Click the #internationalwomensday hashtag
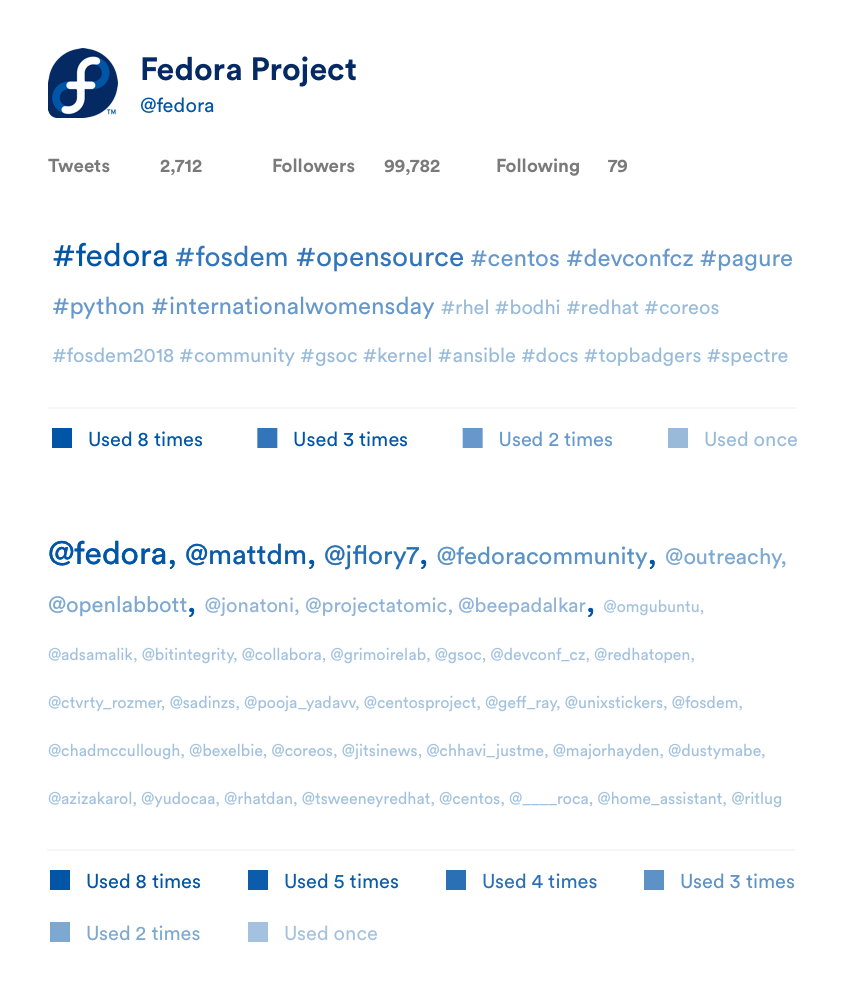846x990 pixels. (x=293, y=307)
